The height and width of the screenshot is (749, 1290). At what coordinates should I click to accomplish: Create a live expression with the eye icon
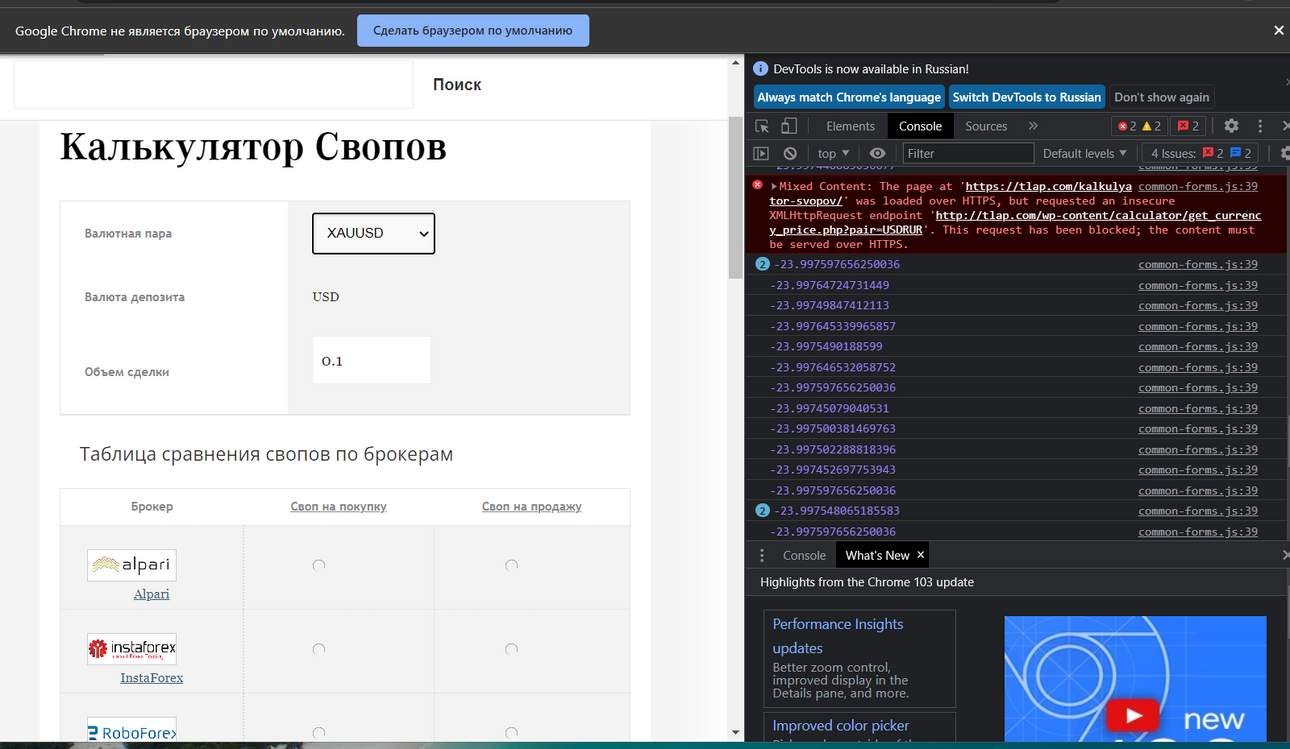coord(877,153)
